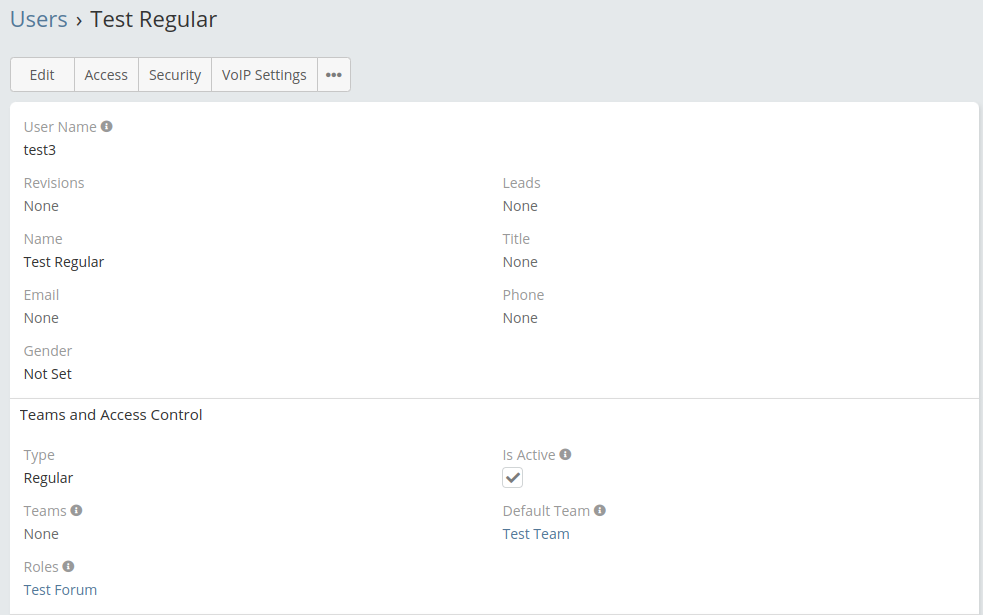Click the Test Regular page title
This screenshot has width=983, height=615.
pyautogui.click(x=154, y=19)
